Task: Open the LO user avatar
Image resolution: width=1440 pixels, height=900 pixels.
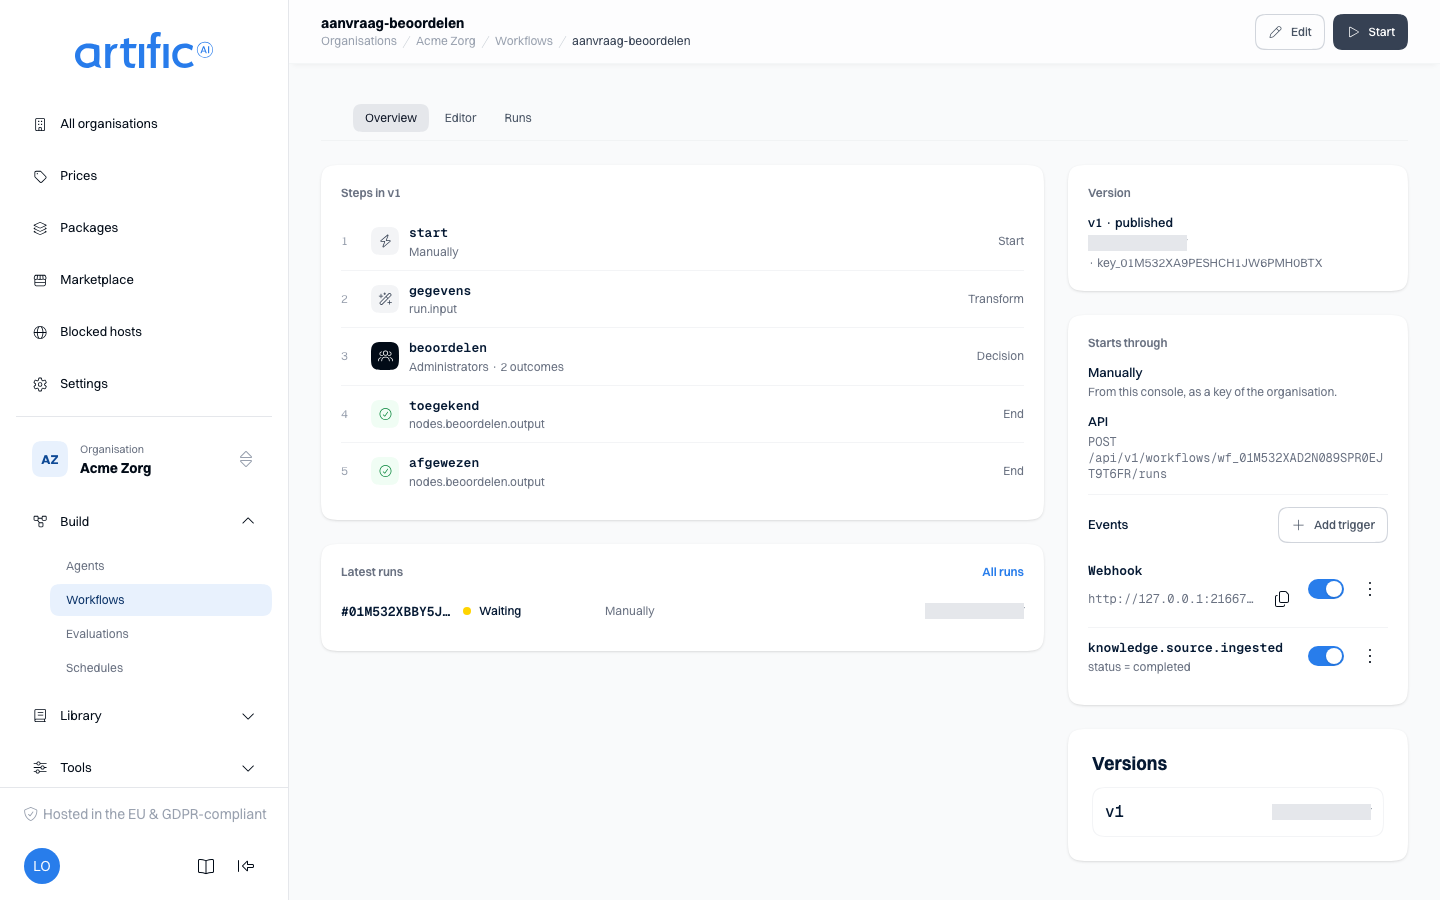Action: tap(42, 866)
